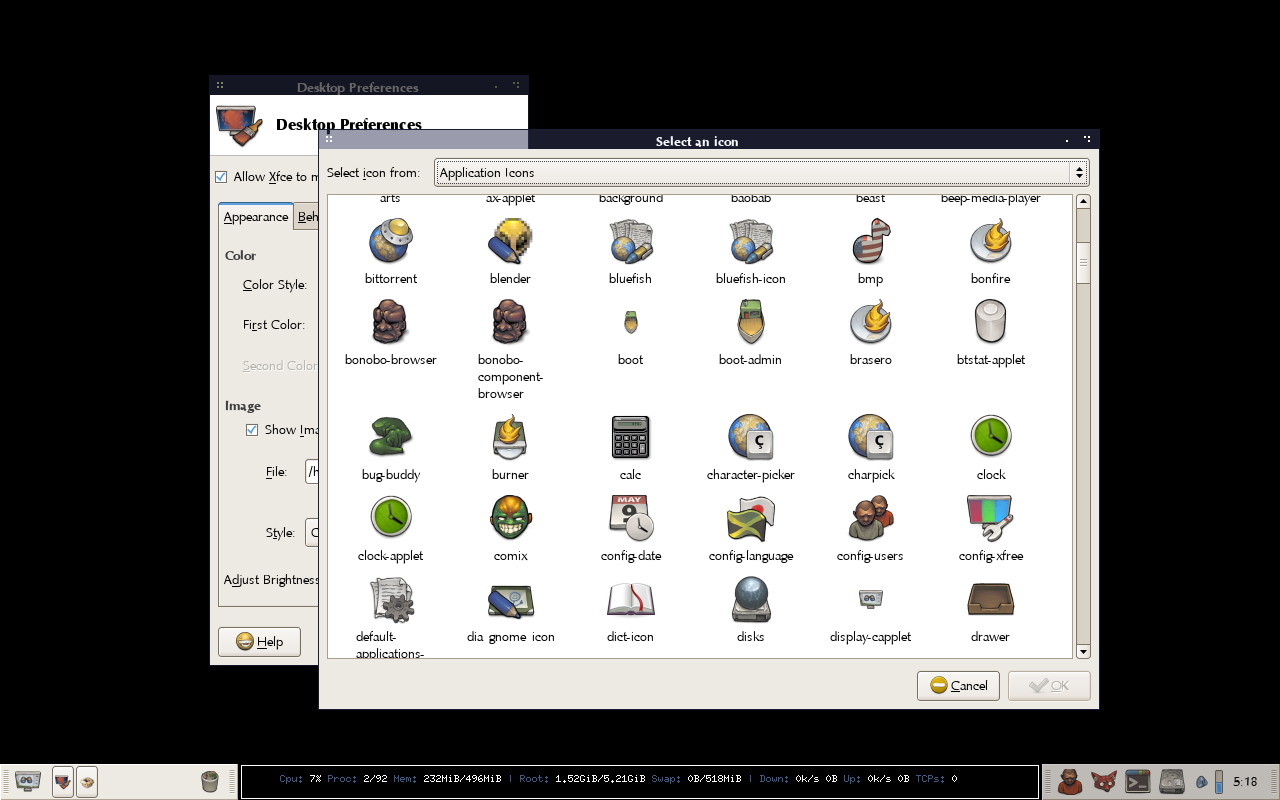Open the Application Icons dropdown
This screenshot has height=800, width=1280.
coord(762,173)
